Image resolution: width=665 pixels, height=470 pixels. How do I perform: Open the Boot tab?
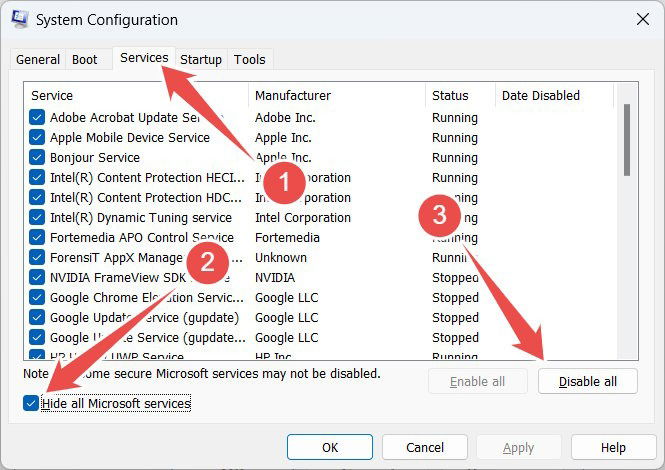tap(84, 59)
